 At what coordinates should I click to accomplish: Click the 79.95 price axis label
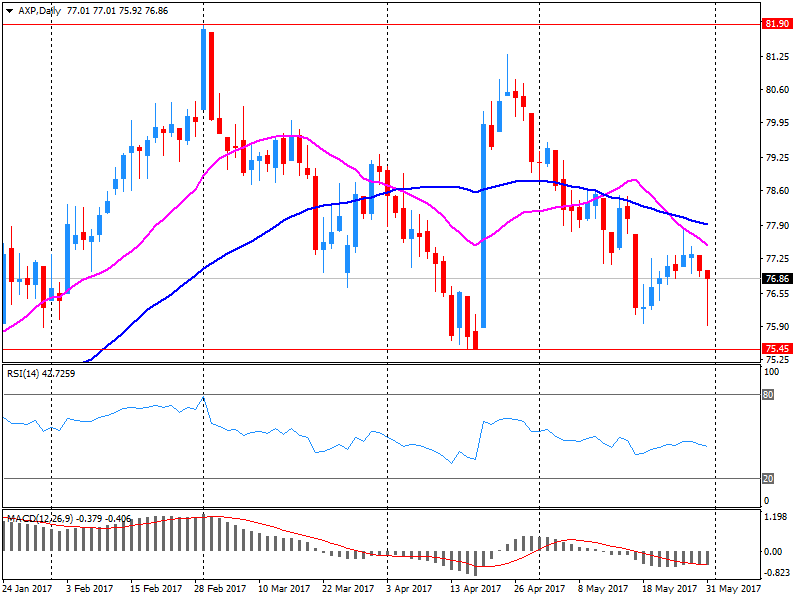[x=777, y=122]
